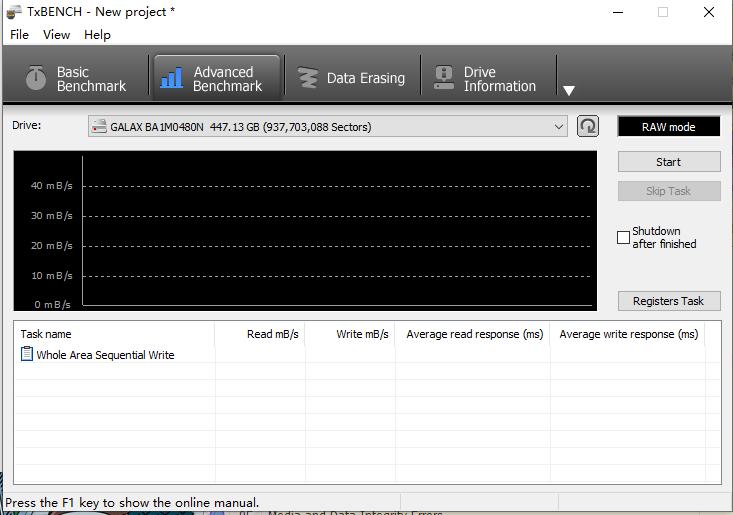
Task: Maximize the TxBENCH window
Action: 662,12
